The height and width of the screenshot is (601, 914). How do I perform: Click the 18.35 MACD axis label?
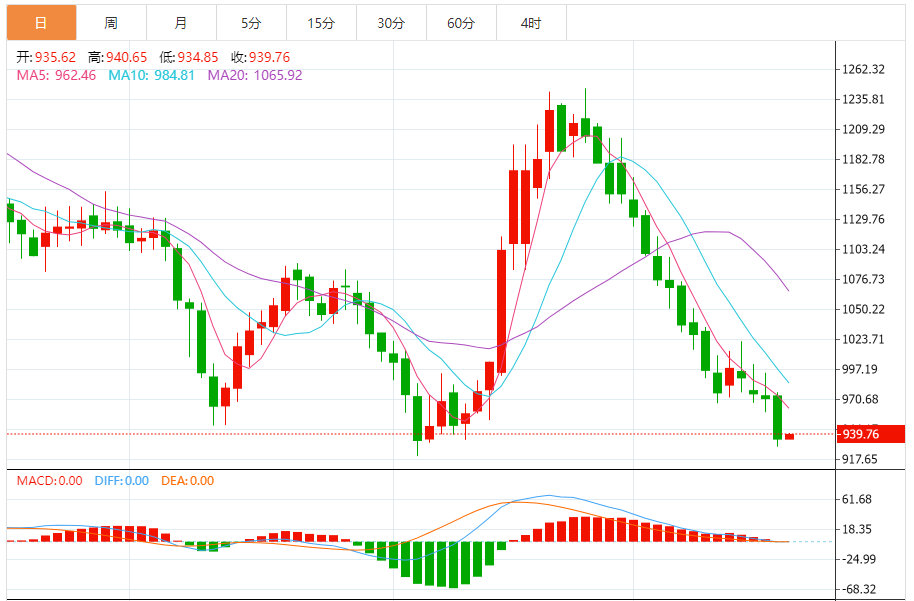point(857,529)
